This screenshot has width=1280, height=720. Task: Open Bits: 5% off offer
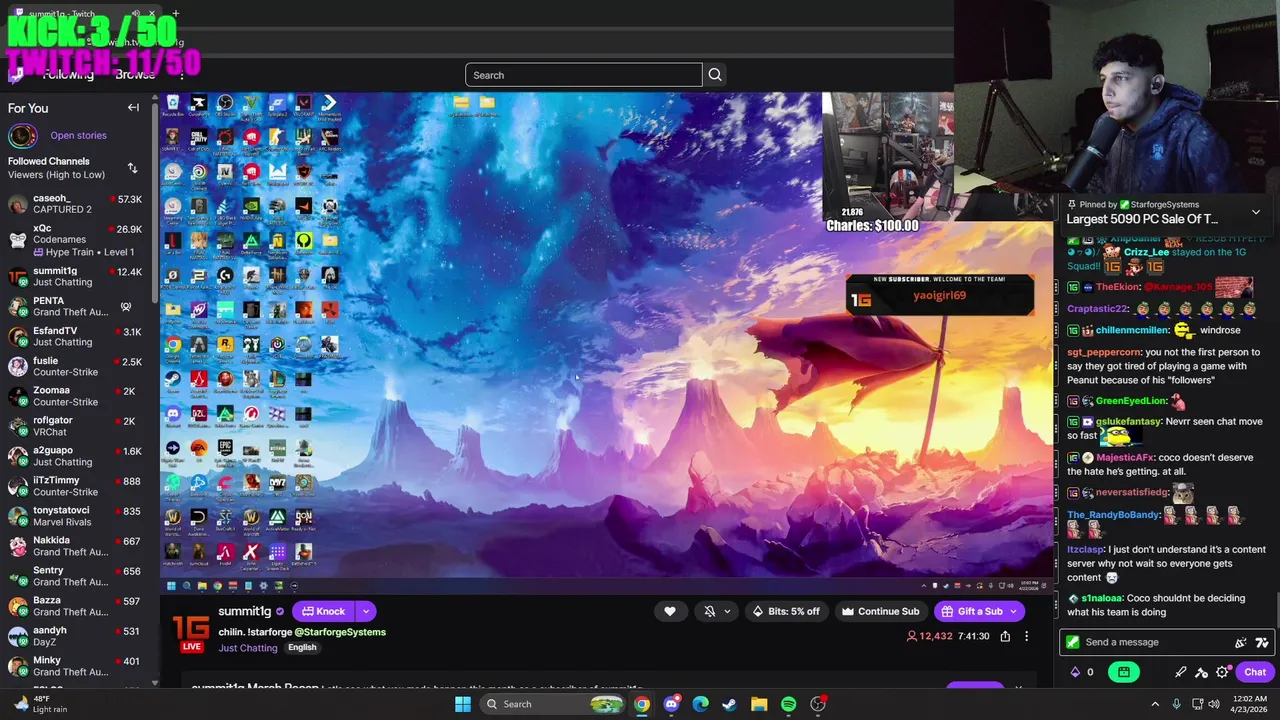[x=786, y=611]
